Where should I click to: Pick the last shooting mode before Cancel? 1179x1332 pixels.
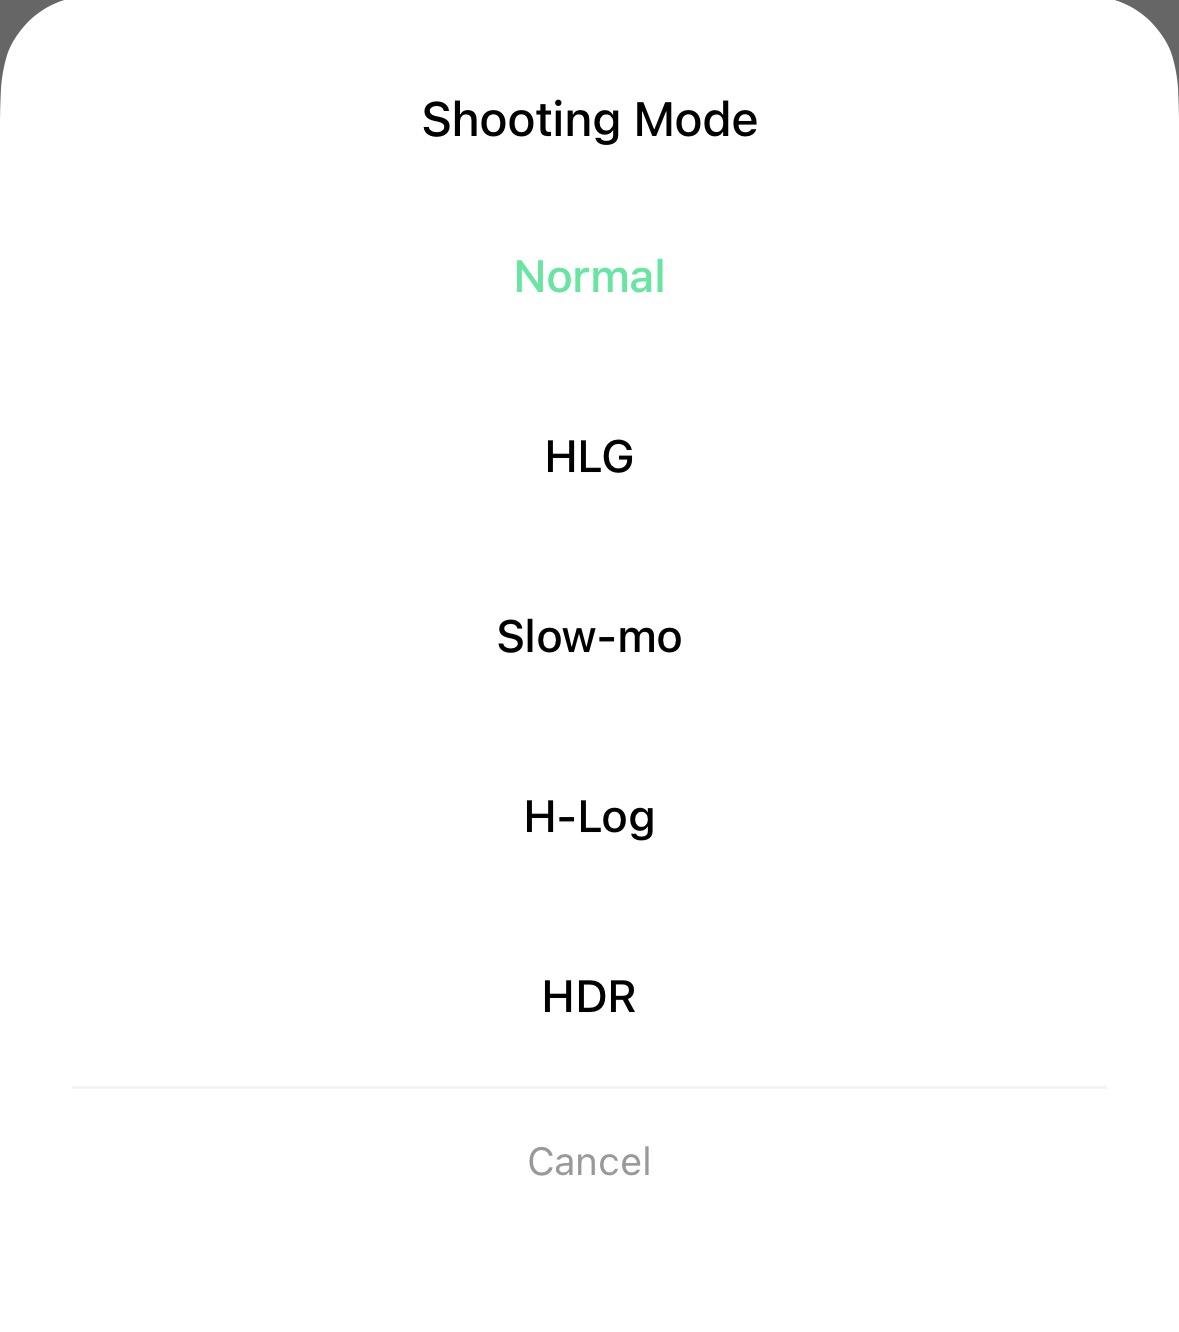click(x=589, y=997)
